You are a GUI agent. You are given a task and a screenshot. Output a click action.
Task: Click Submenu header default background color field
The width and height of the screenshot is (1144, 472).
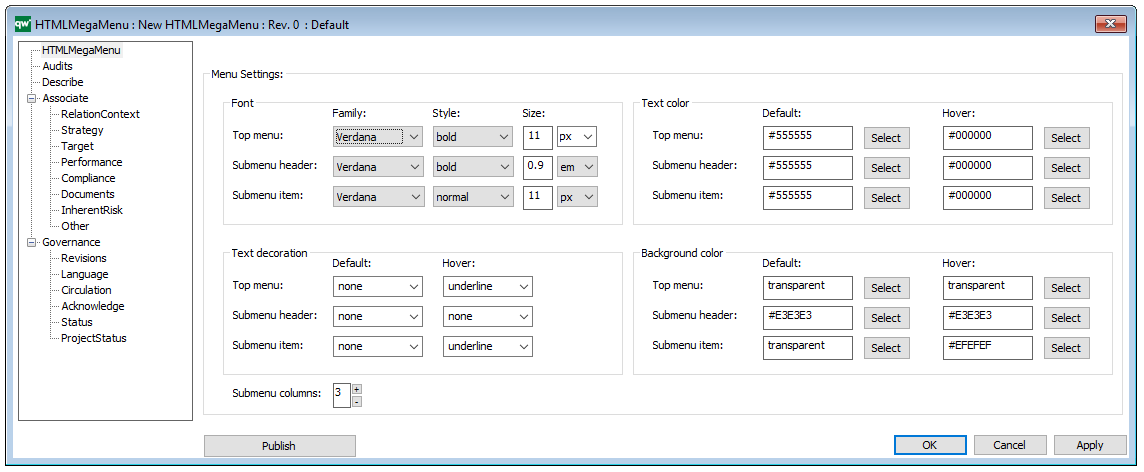click(x=807, y=317)
